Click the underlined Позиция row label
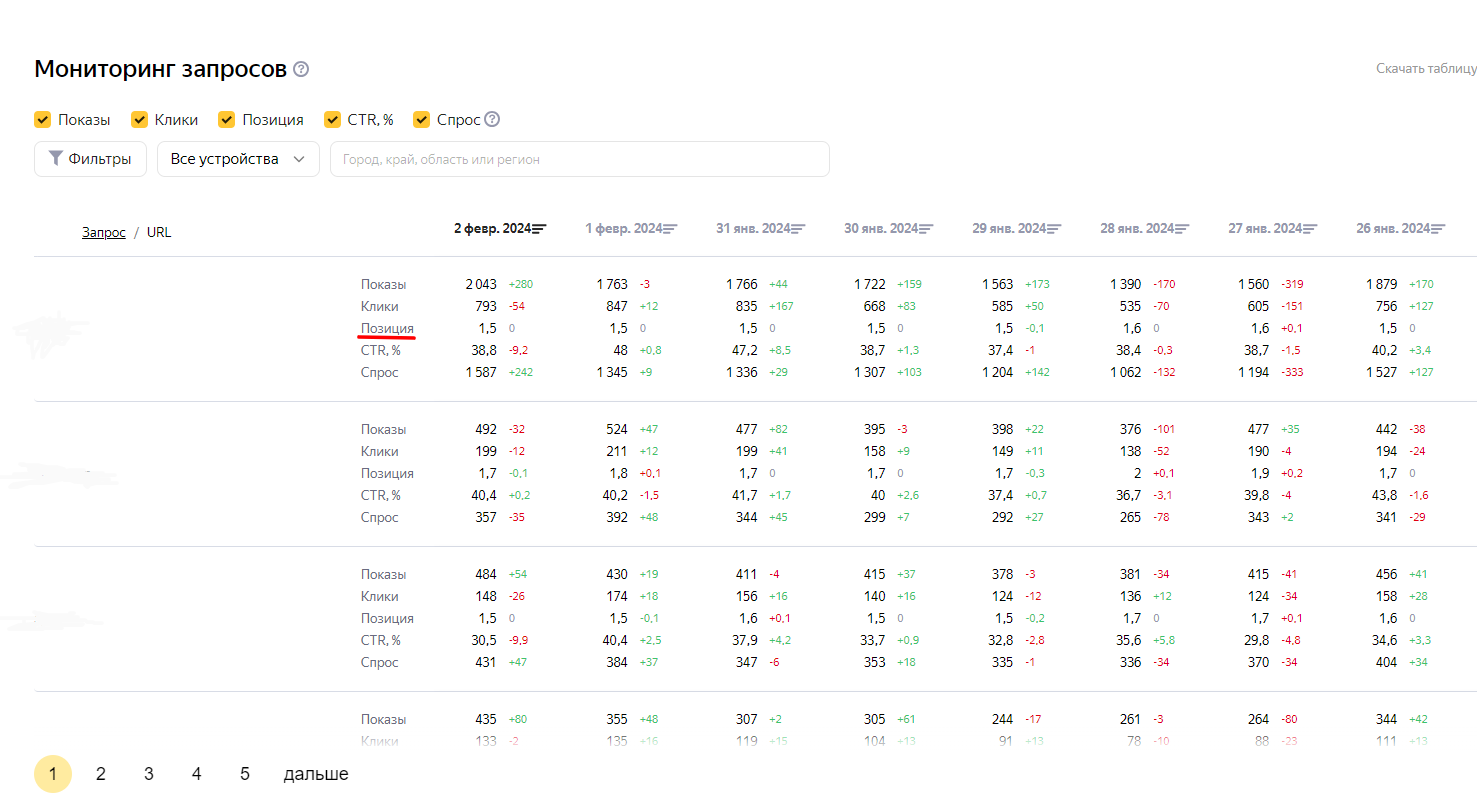Screen dimensions: 1477x798 (387, 329)
